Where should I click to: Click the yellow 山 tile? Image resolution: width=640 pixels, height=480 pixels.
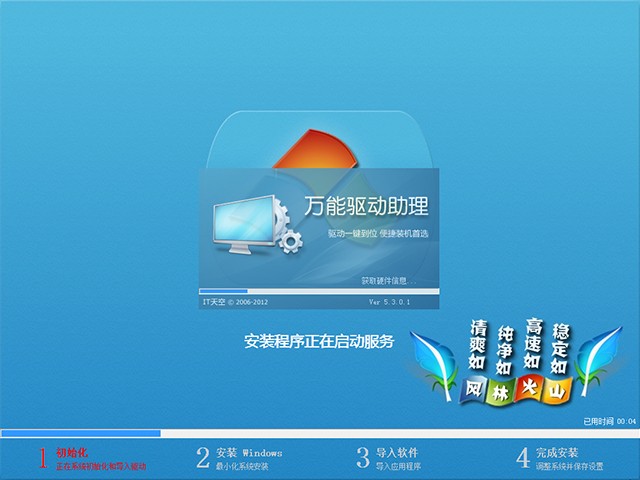tap(558, 391)
